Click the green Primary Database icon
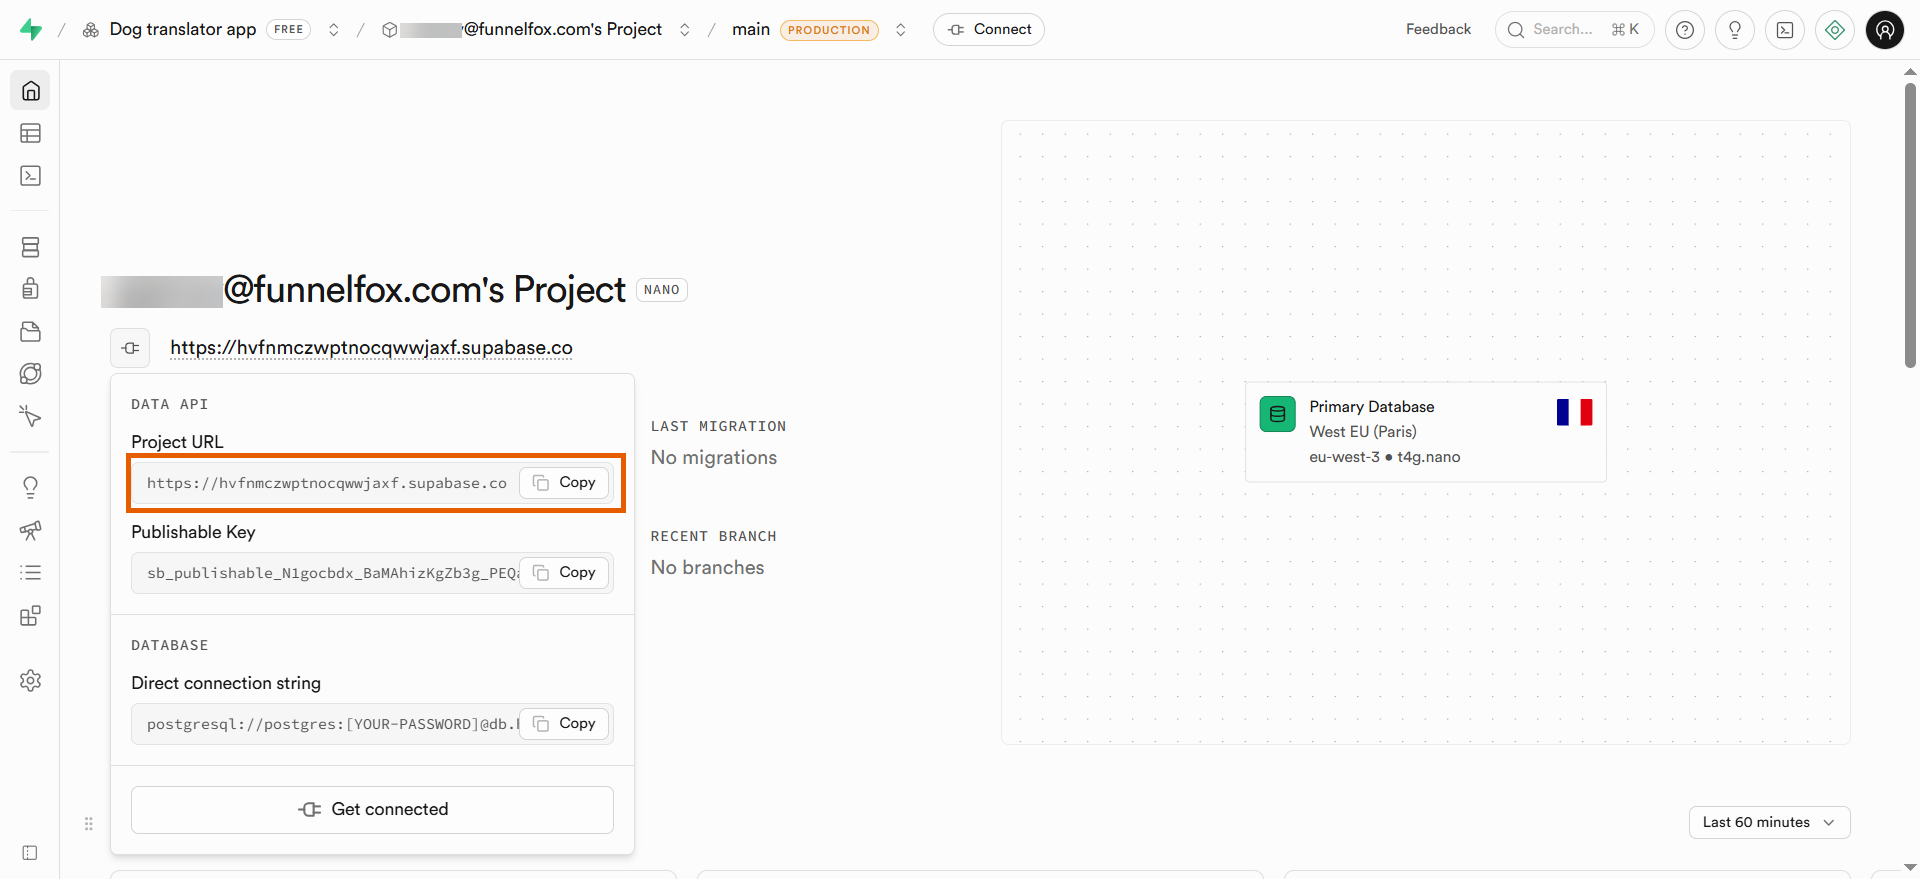The image size is (1920, 879). pyautogui.click(x=1278, y=414)
